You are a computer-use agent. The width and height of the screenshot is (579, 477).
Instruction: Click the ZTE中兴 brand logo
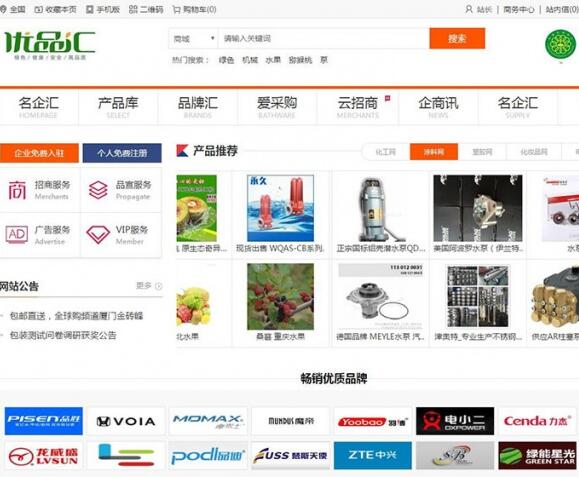(x=373, y=456)
